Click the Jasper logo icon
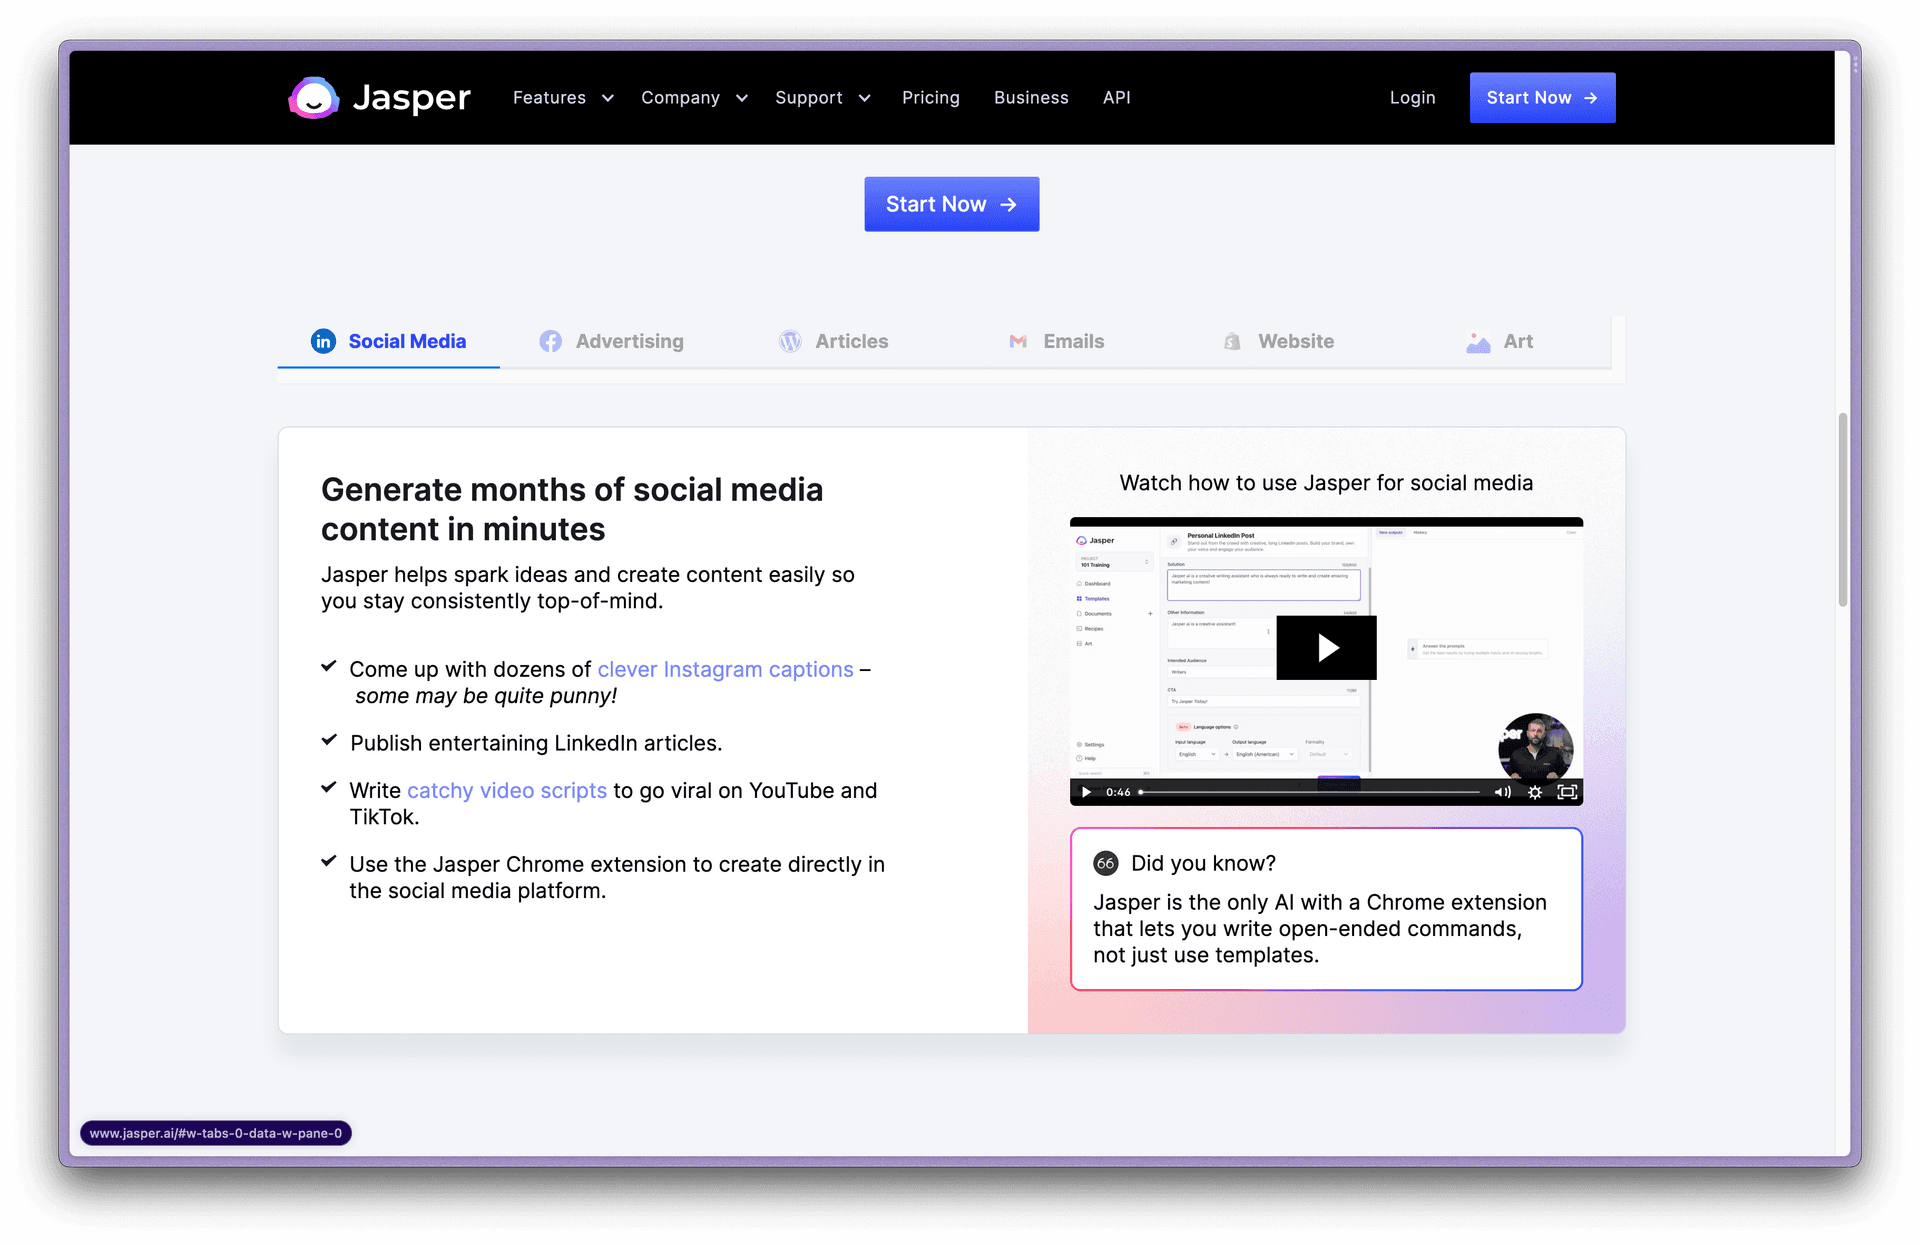The height and width of the screenshot is (1245, 1920). pyautogui.click(x=314, y=98)
